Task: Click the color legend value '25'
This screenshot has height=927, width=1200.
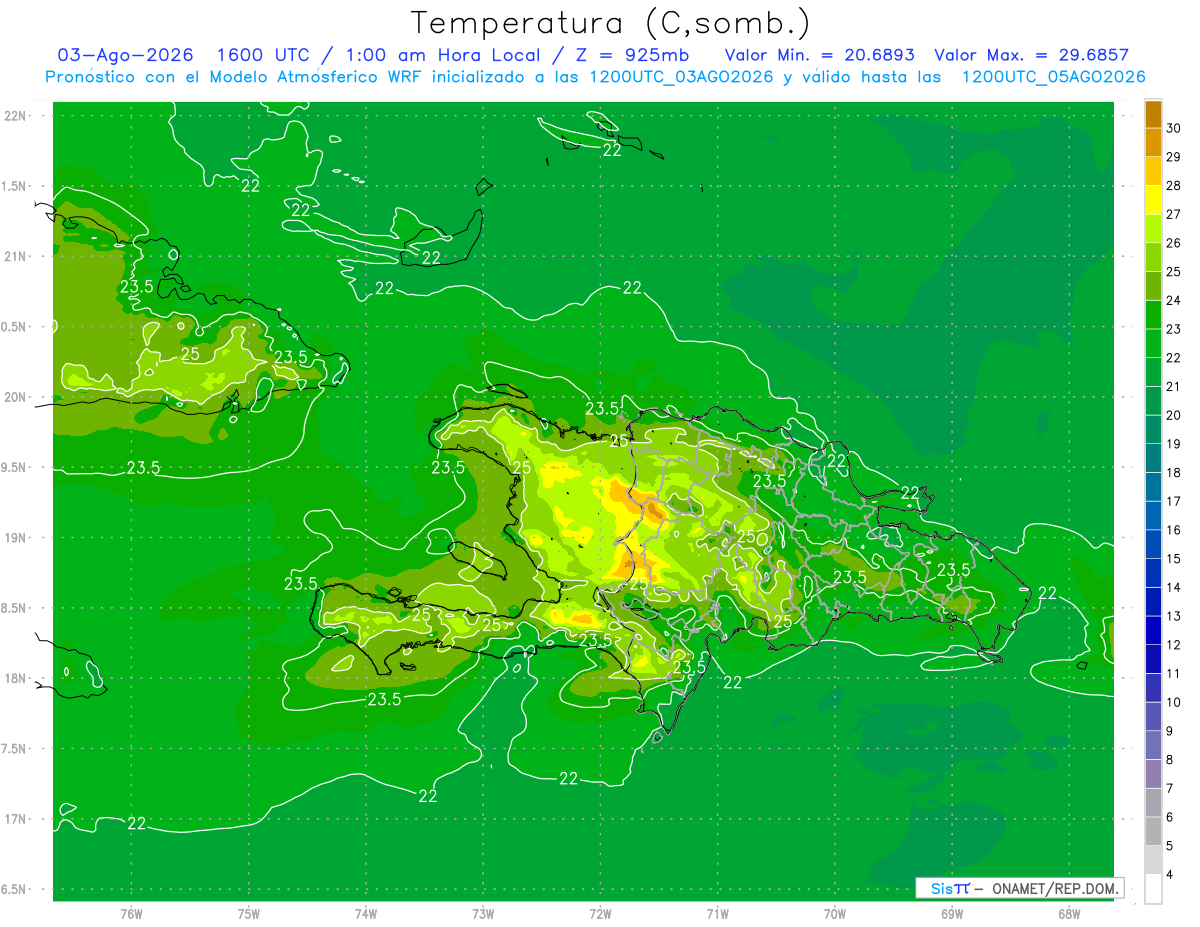Action: [x=1174, y=272]
